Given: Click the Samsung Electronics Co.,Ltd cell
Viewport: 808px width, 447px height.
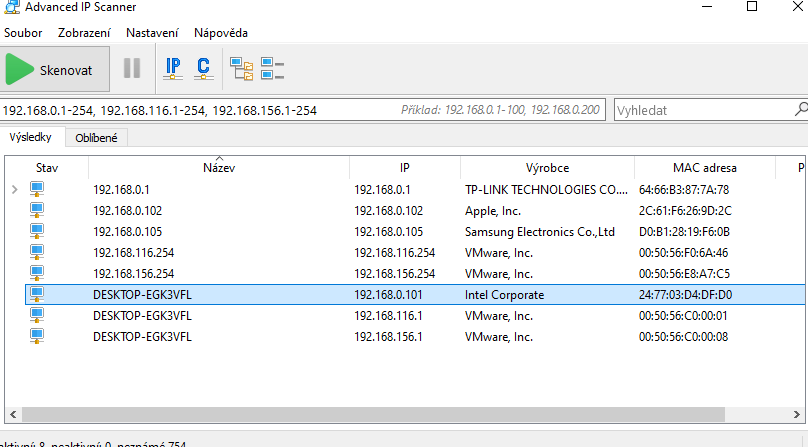Looking at the screenshot, I should tap(540, 232).
